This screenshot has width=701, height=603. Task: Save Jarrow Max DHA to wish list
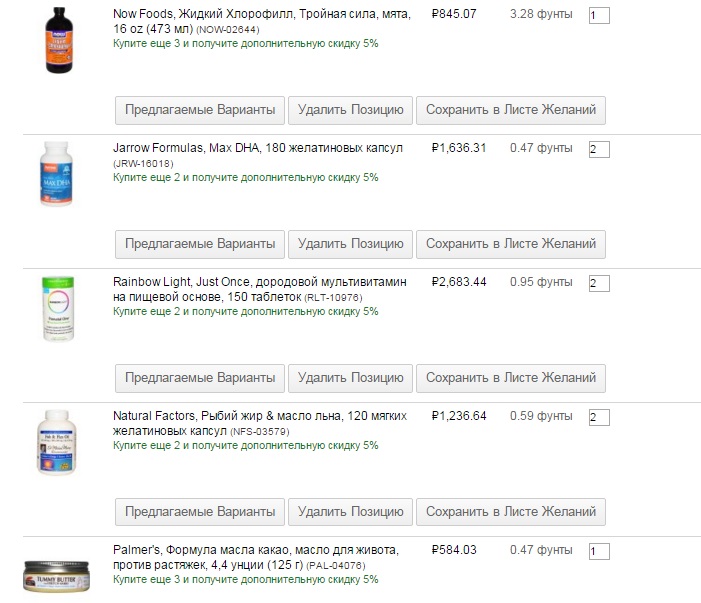[x=510, y=243]
